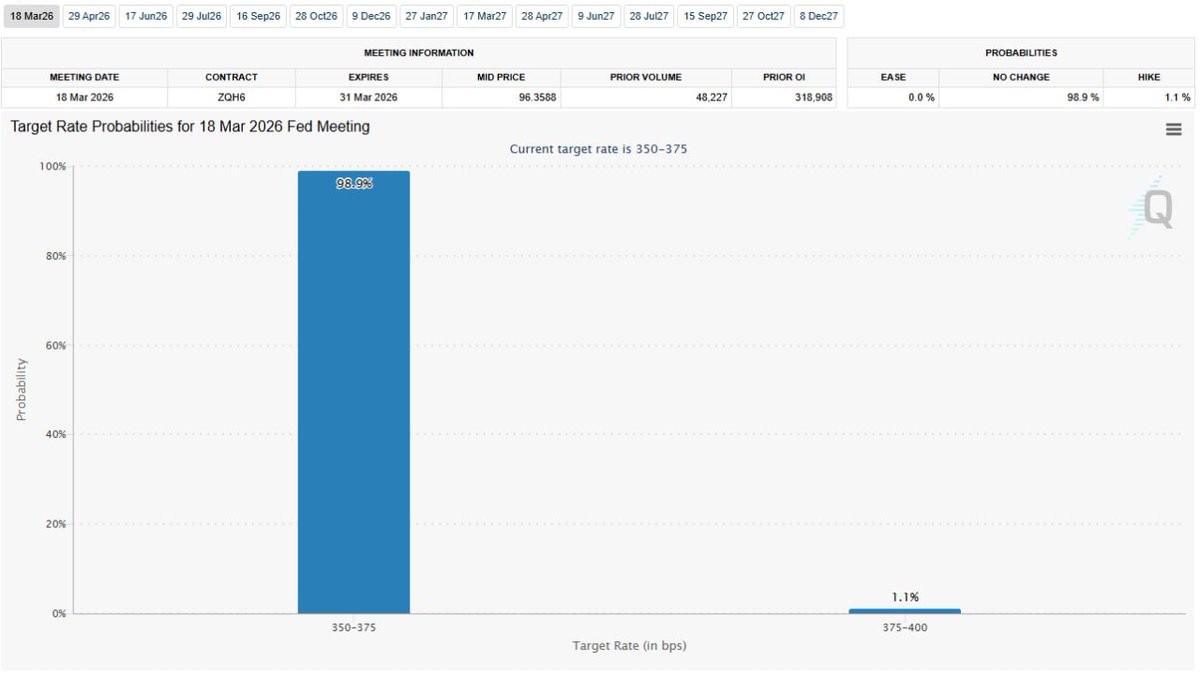Click the EXPIRES column header

point(369,77)
